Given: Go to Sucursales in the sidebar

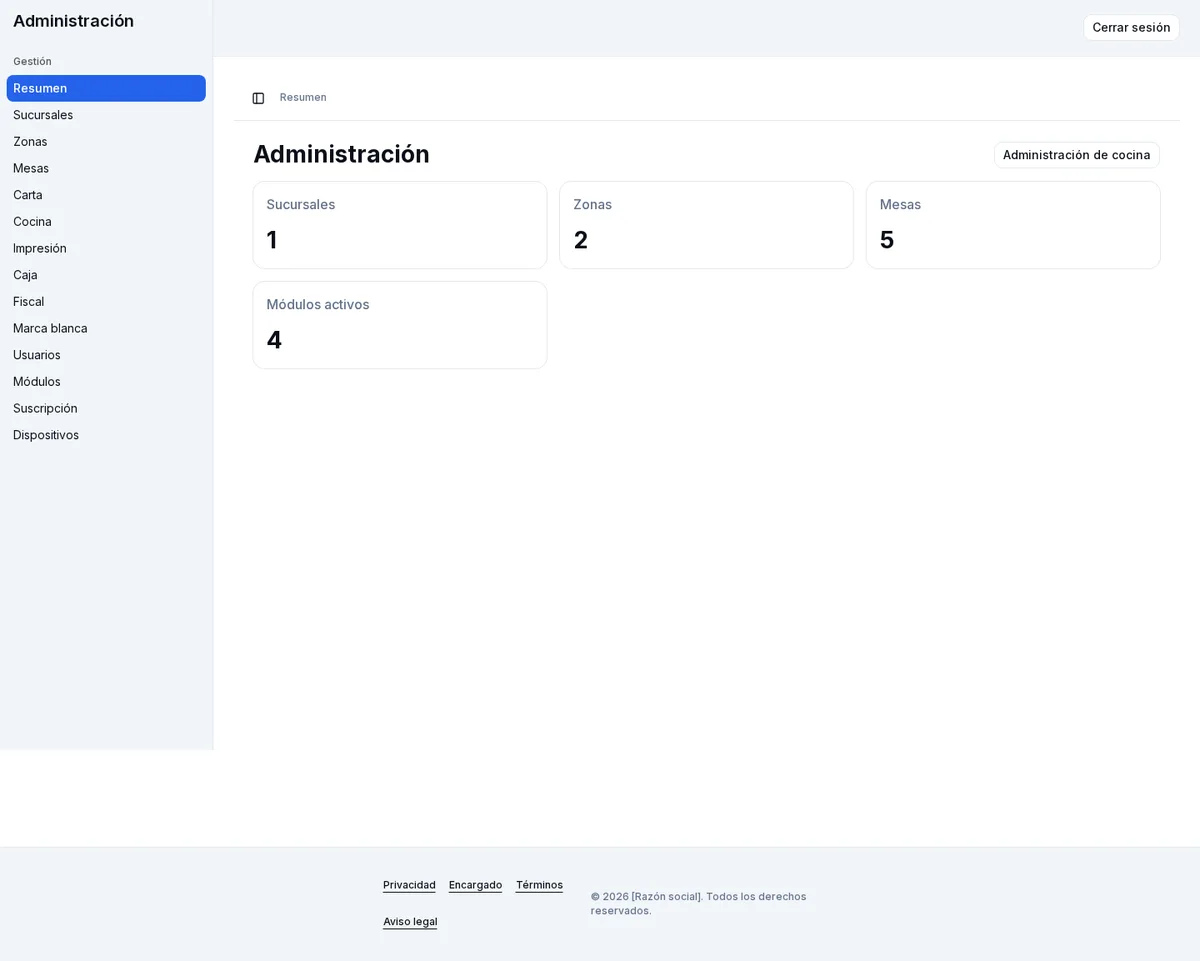Looking at the screenshot, I should (x=106, y=115).
